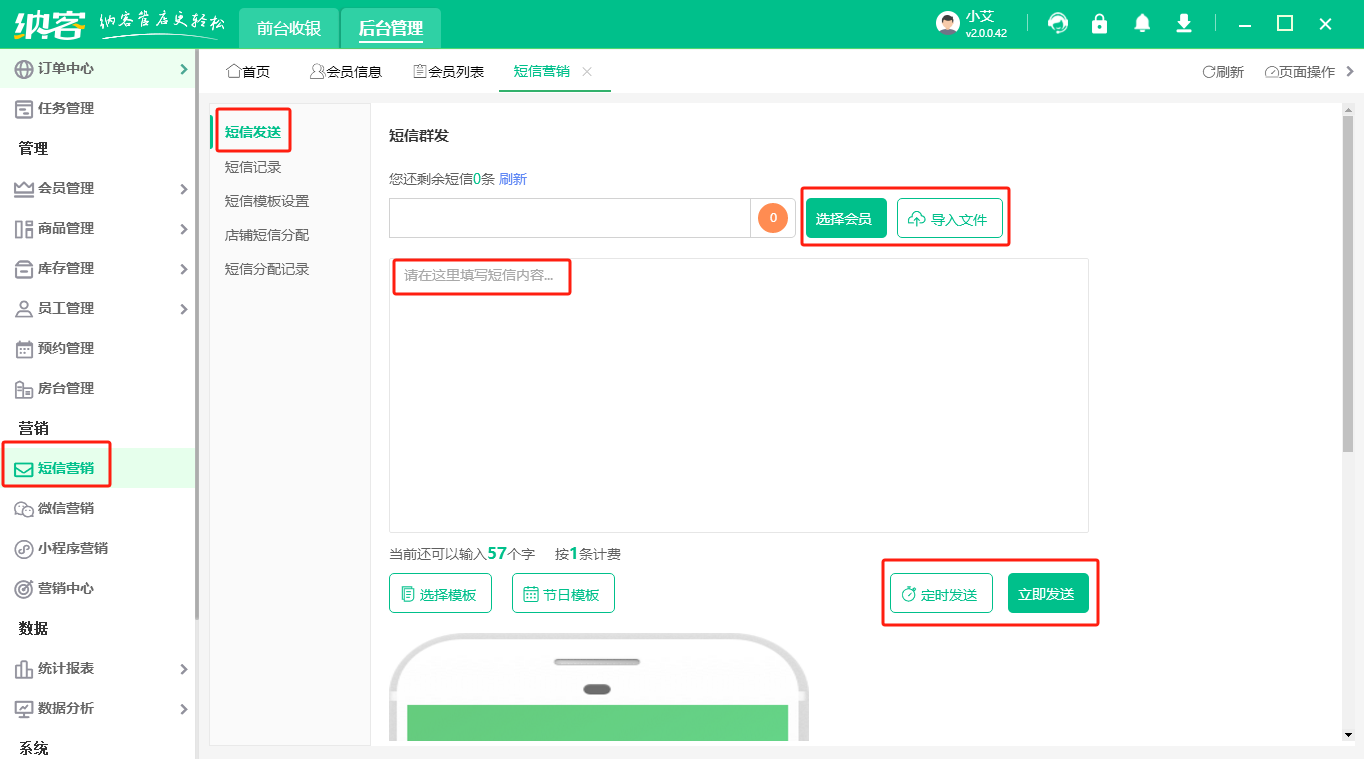
Task: Click the 立即发送 button
Action: coord(1047,592)
